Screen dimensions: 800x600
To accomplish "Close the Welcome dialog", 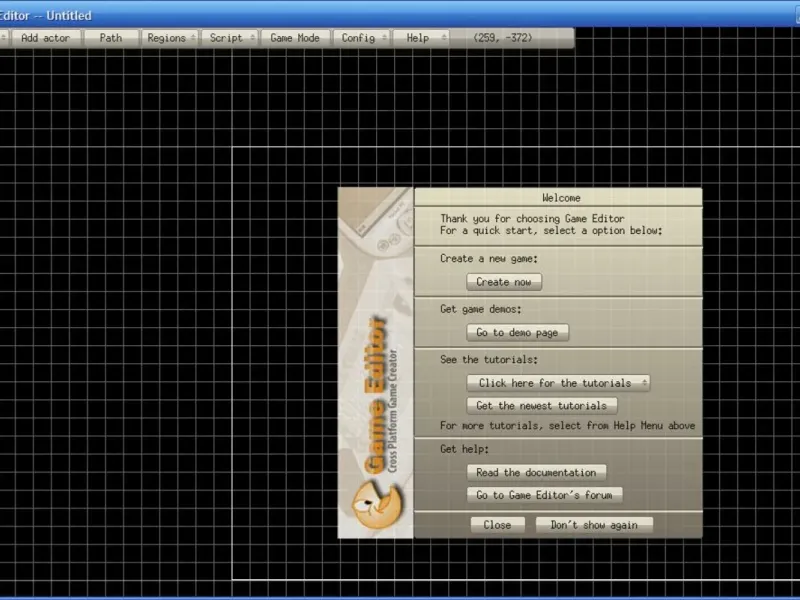I will (497, 525).
